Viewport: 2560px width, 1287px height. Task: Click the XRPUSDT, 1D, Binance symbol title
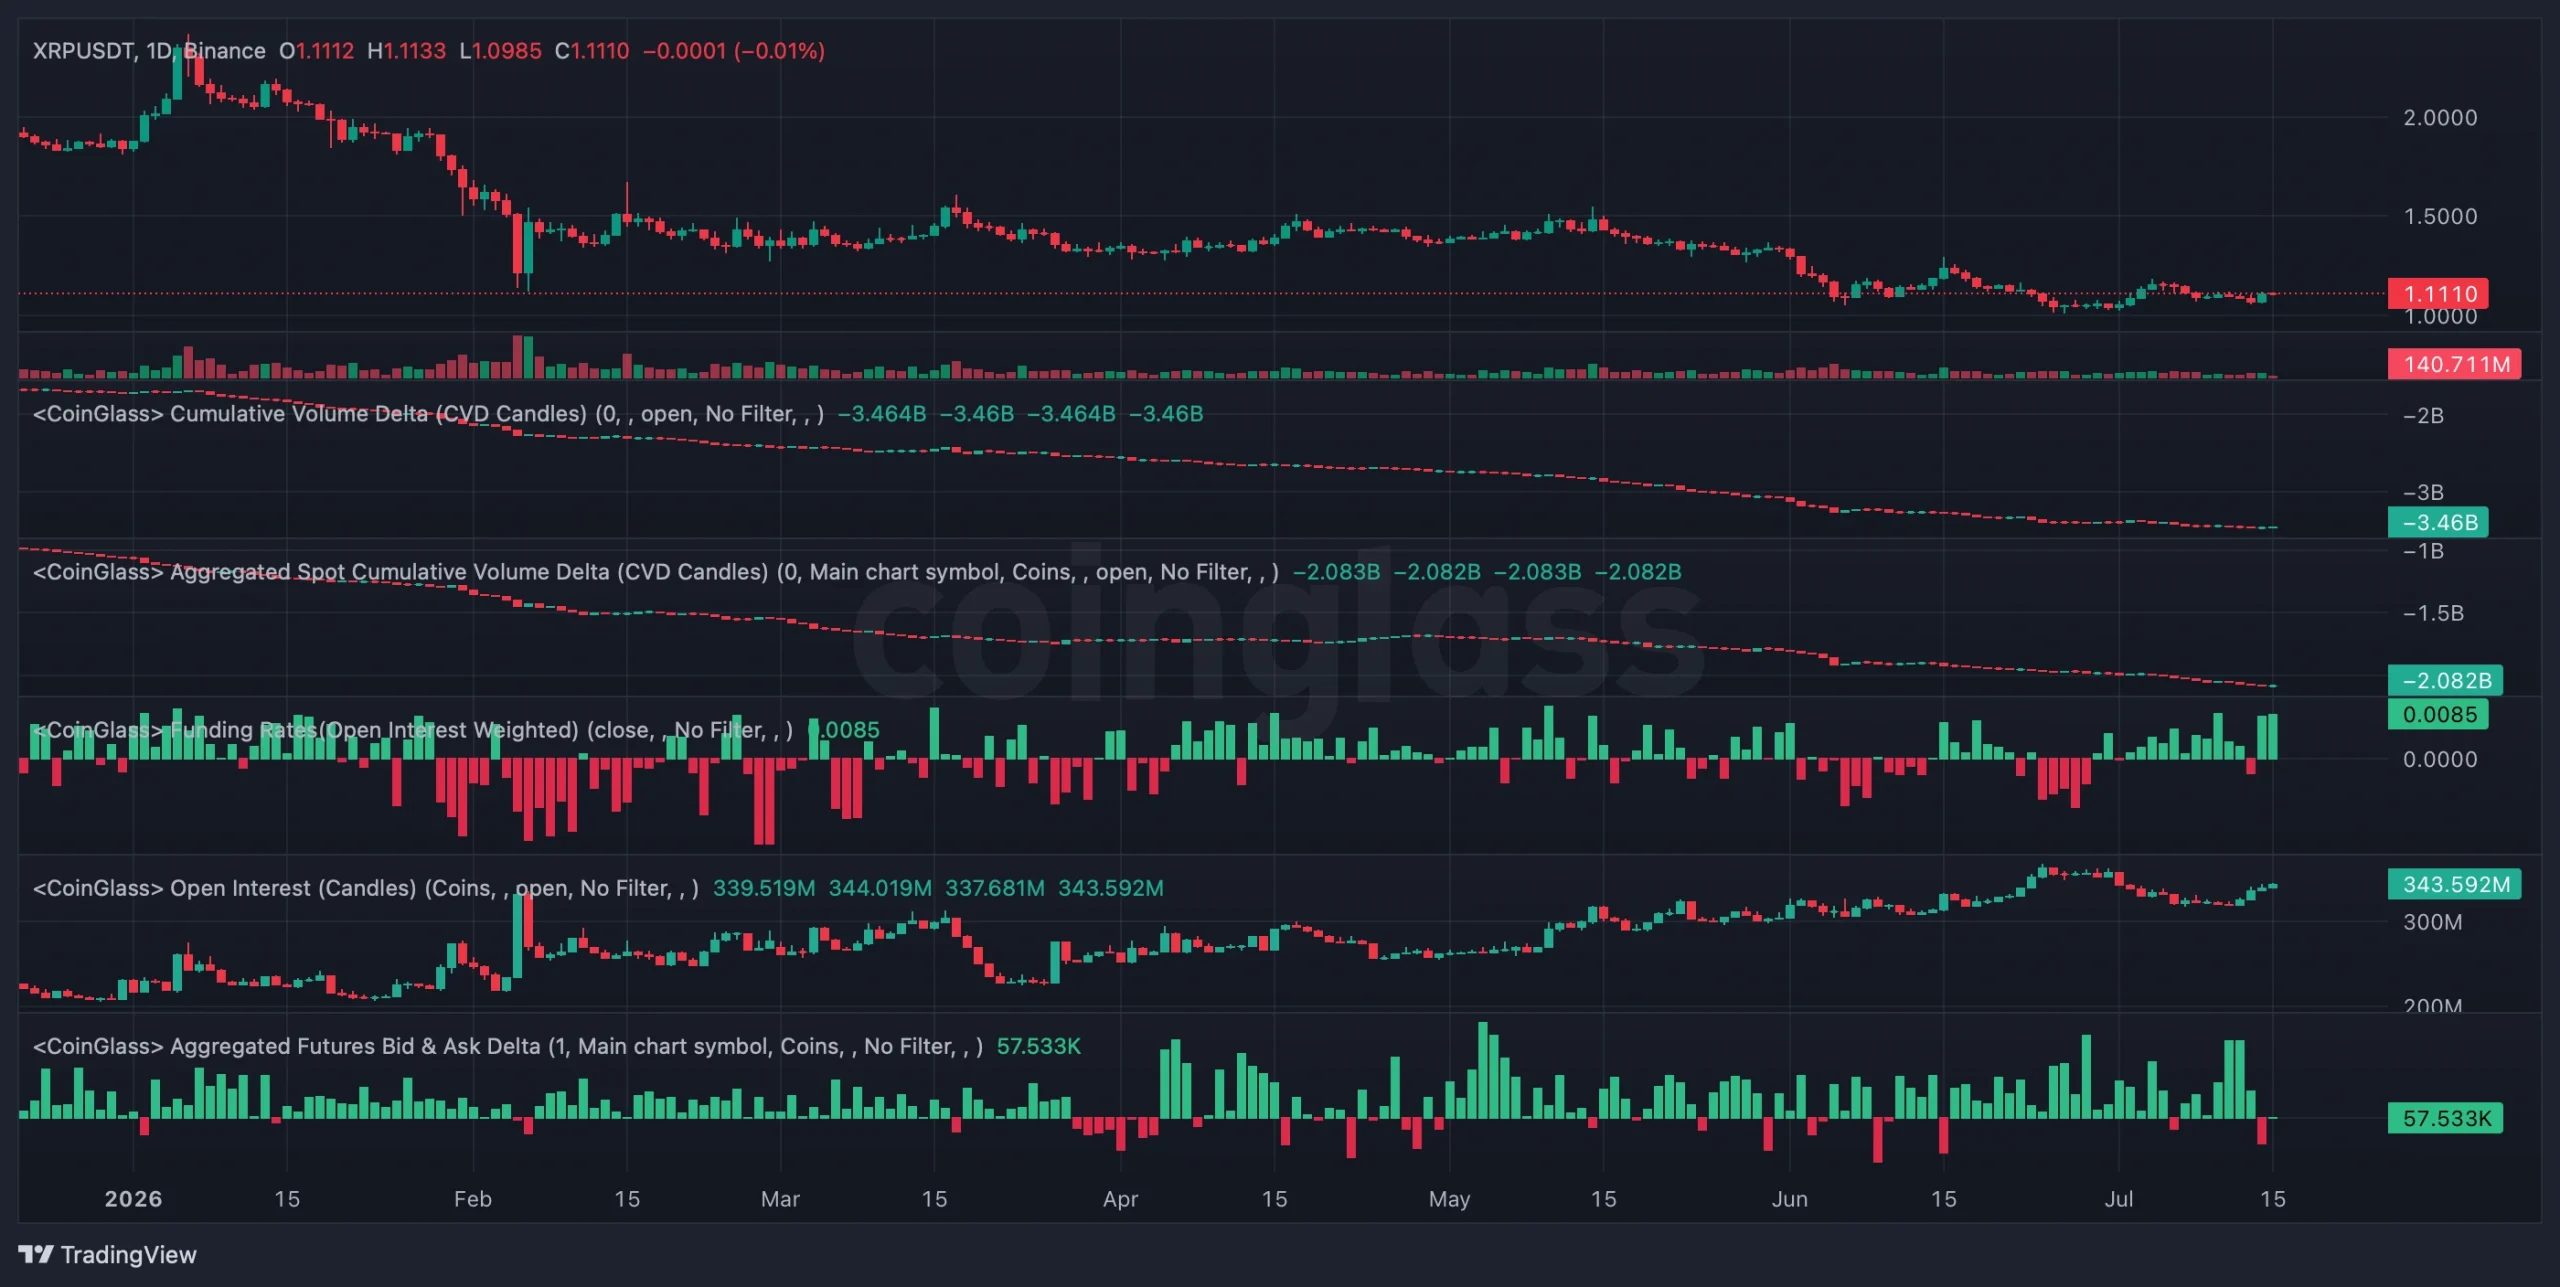149,51
